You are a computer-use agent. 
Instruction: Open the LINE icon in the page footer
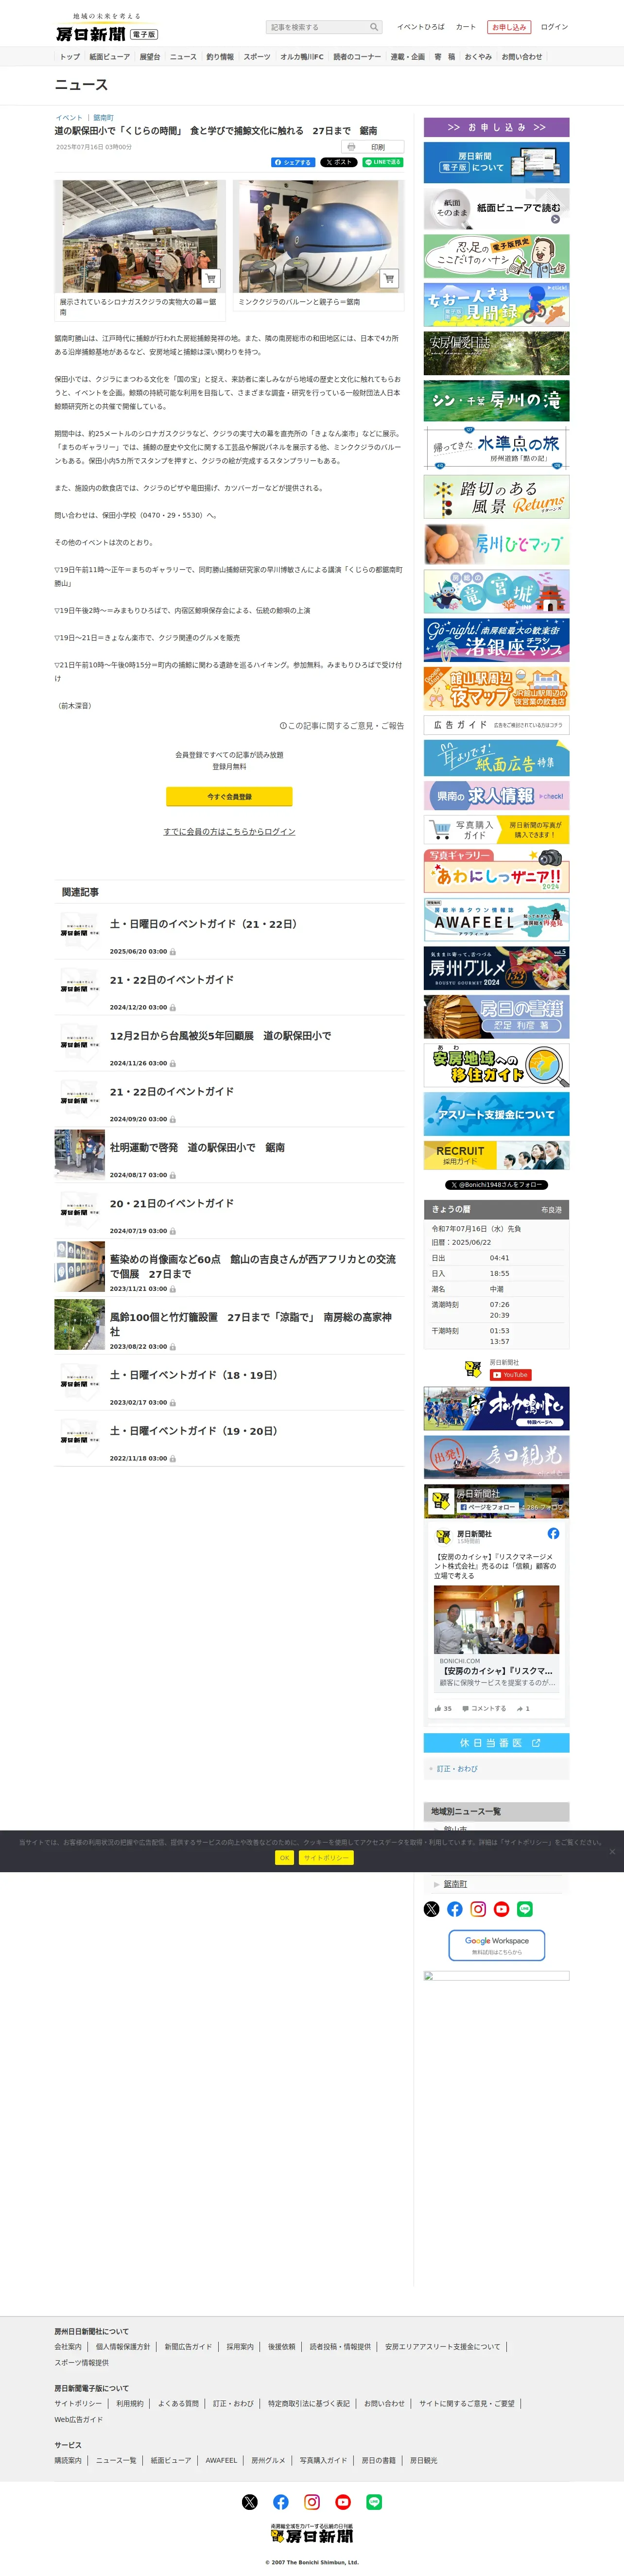click(374, 2502)
